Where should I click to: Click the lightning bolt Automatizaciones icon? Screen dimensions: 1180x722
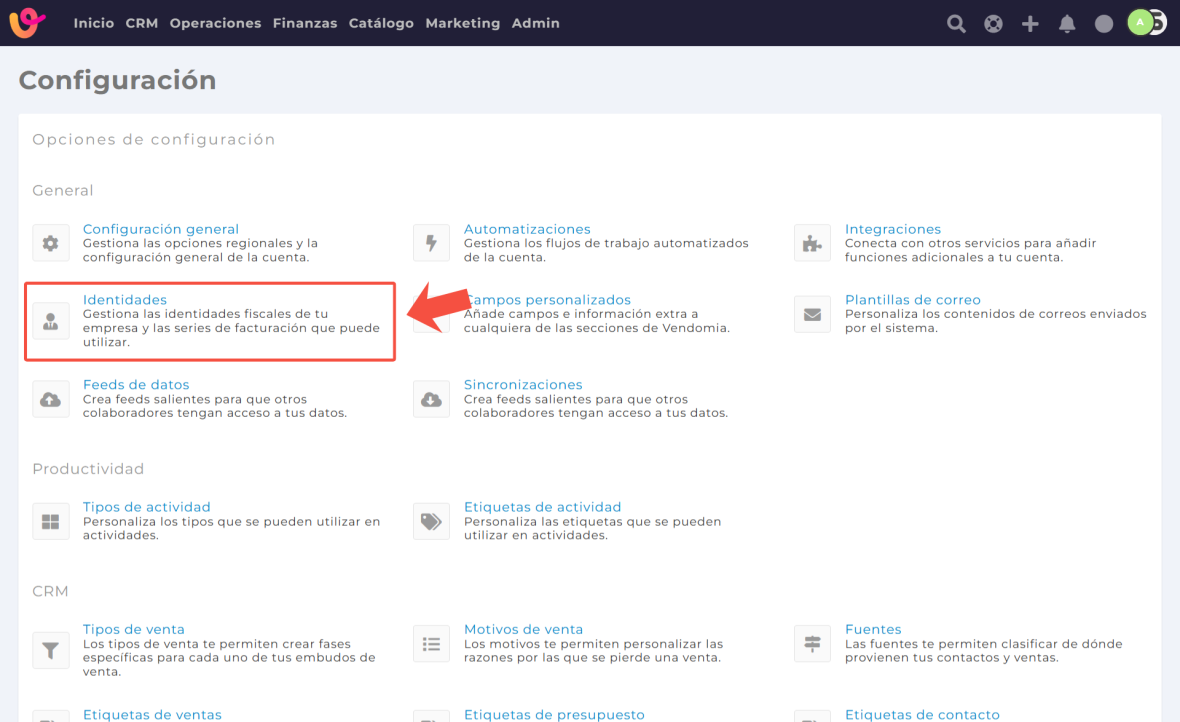tap(432, 243)
